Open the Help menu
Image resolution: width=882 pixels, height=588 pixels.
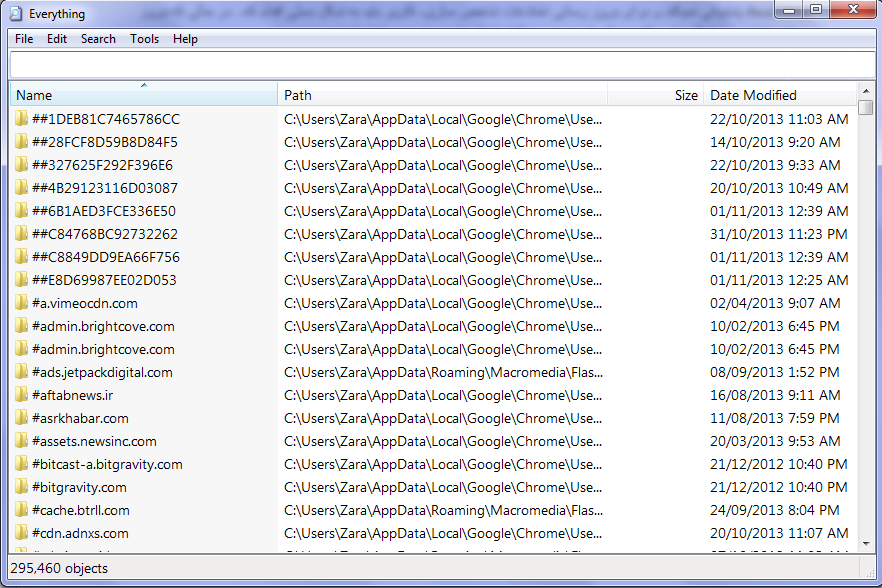[x=185, y=39]
